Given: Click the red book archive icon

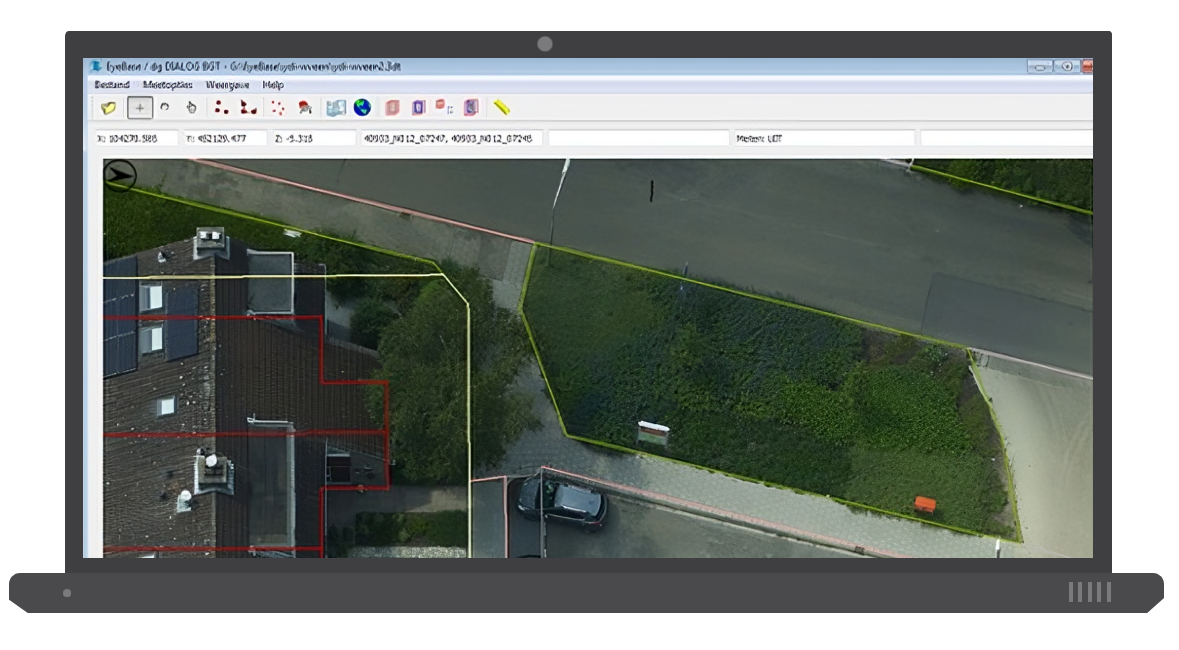Looking at the screenshot, I should click(391, 107).
